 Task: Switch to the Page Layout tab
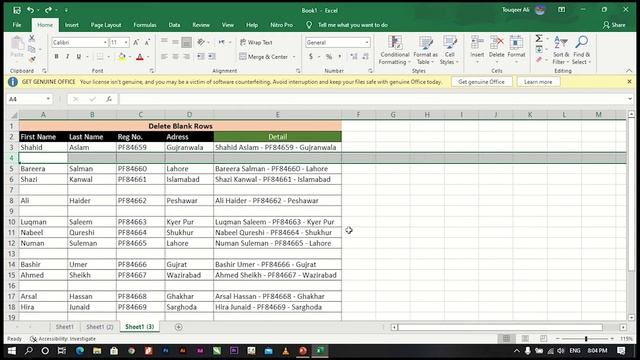[106, 25]
